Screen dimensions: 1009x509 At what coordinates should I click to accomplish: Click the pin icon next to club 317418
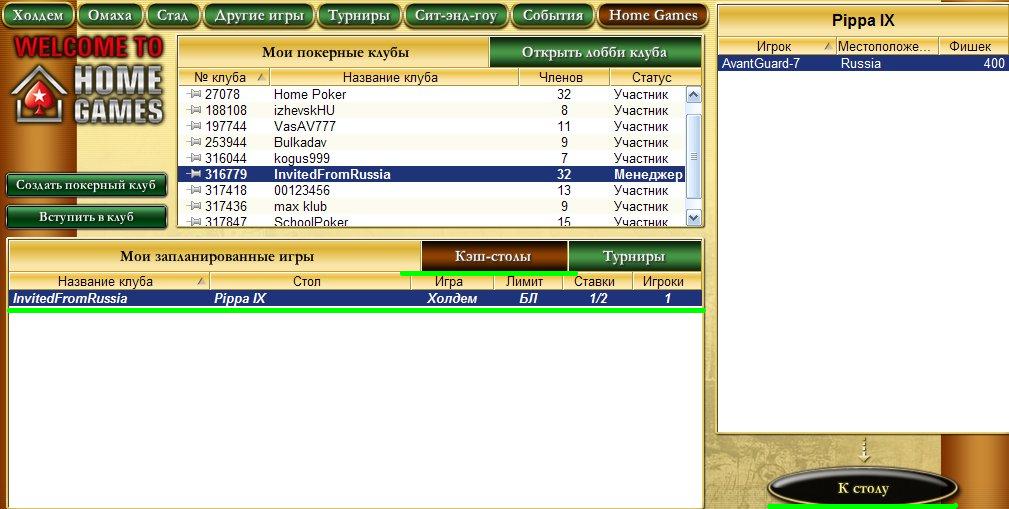194,190
